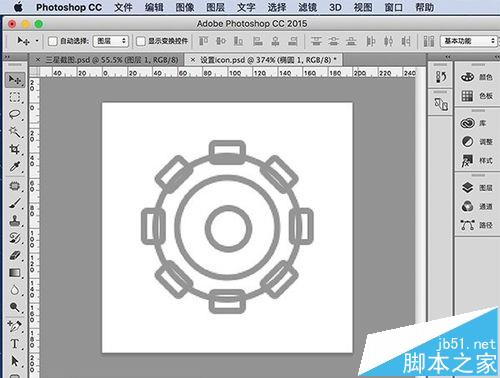500x378 pixels.
Task: Switch to the 三星截图.psd tab
Action: click(112, 60)
